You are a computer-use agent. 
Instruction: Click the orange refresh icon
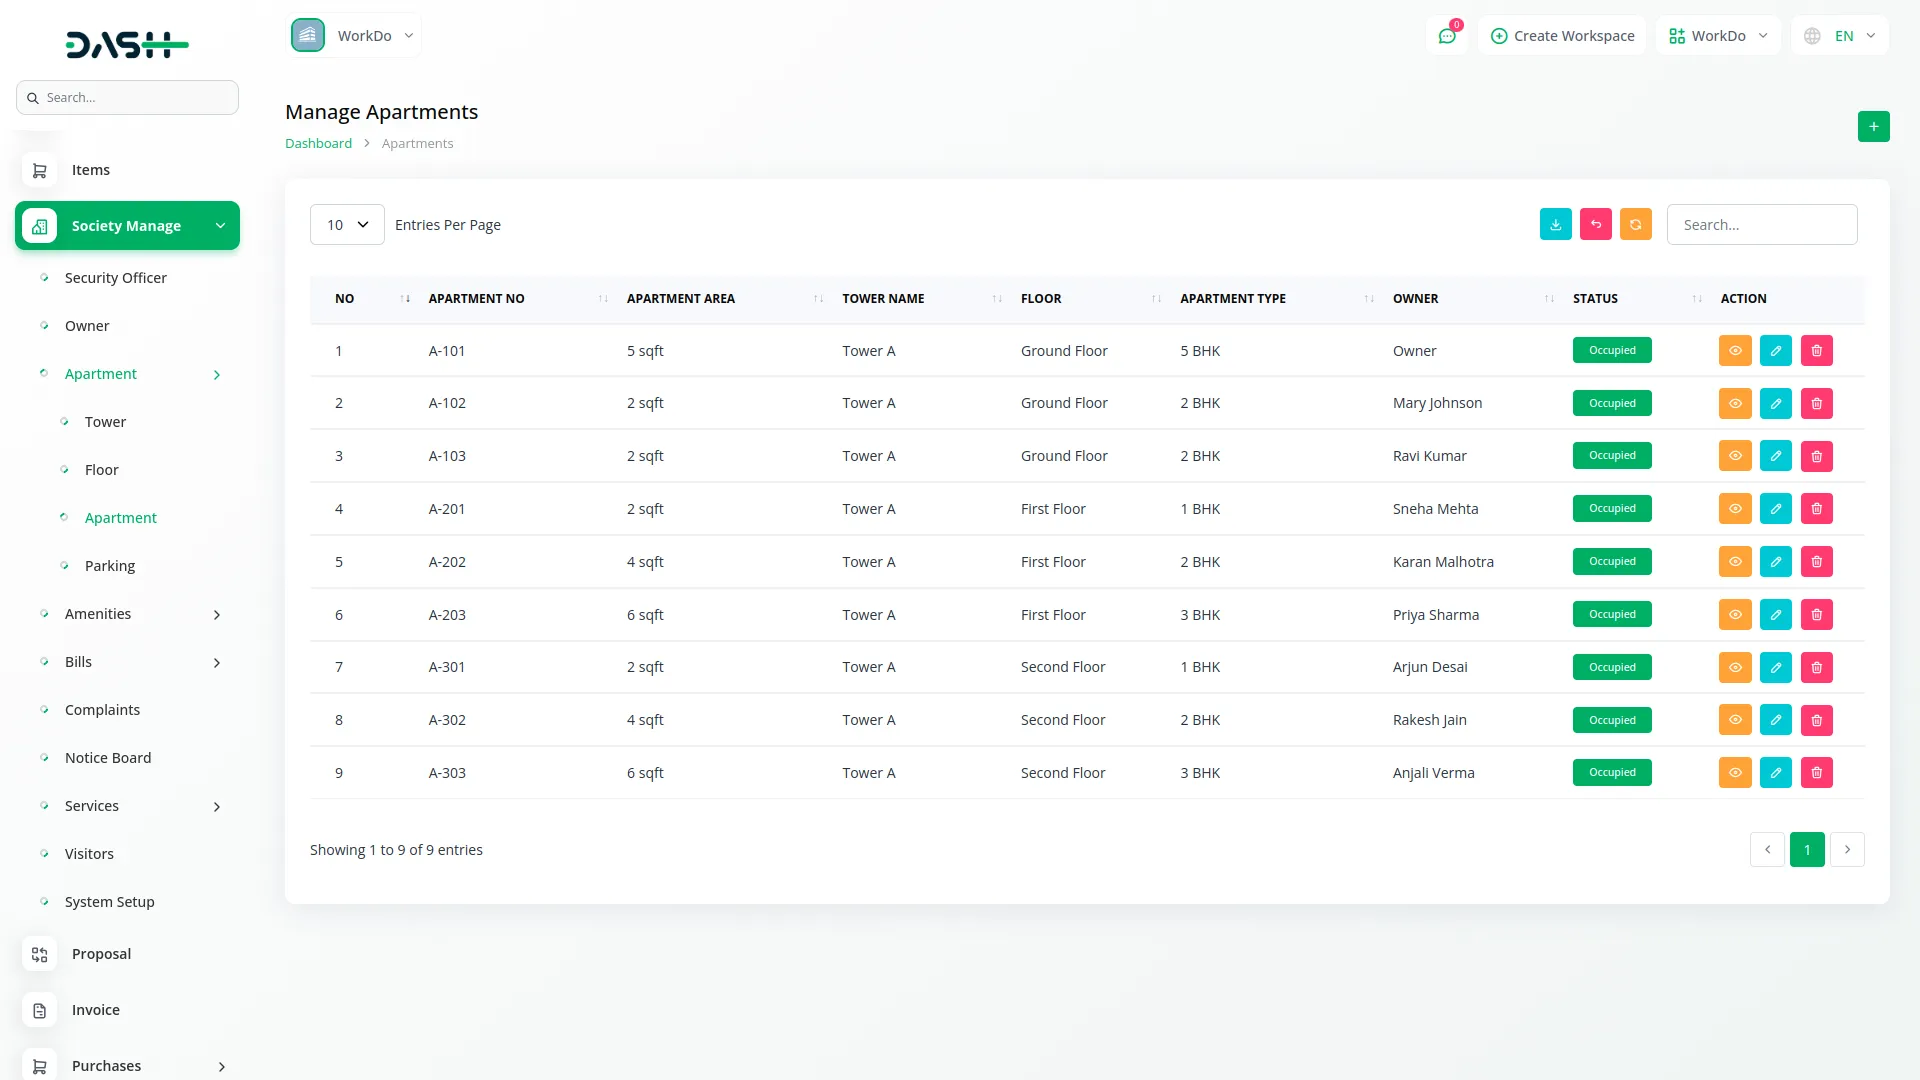(x=1635, y=225)
